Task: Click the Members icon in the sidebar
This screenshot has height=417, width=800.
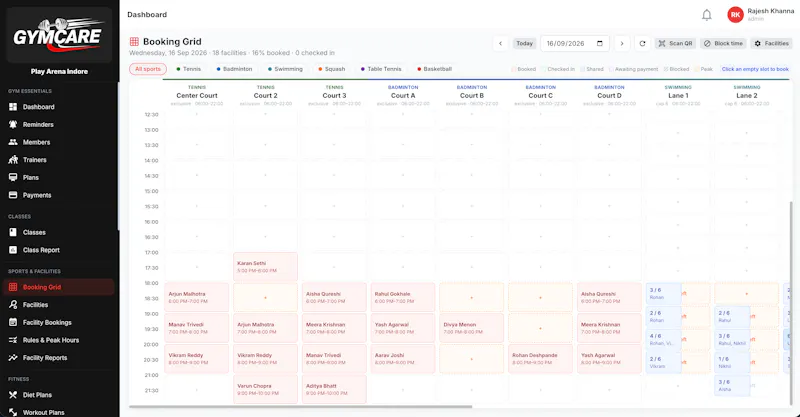Action: click(x=13, y=142)
